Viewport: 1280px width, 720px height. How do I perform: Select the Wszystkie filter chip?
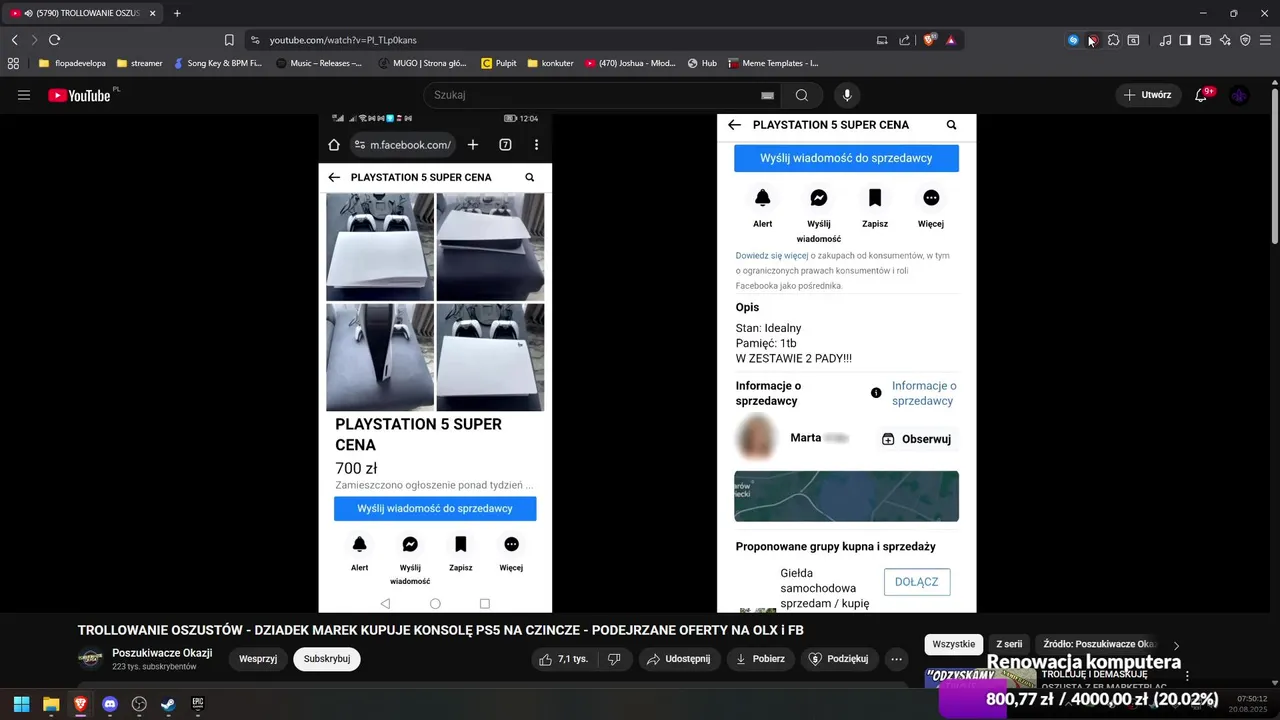953,644
